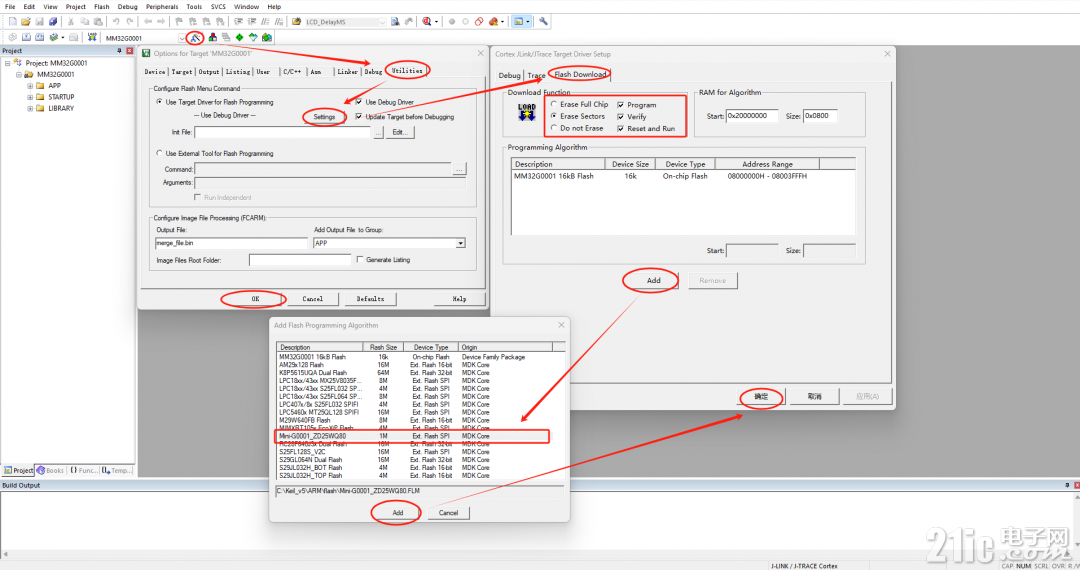Click the merge_file.bin Output File field
Viewport: 1080px width, 570px height.
click(231, 243)
